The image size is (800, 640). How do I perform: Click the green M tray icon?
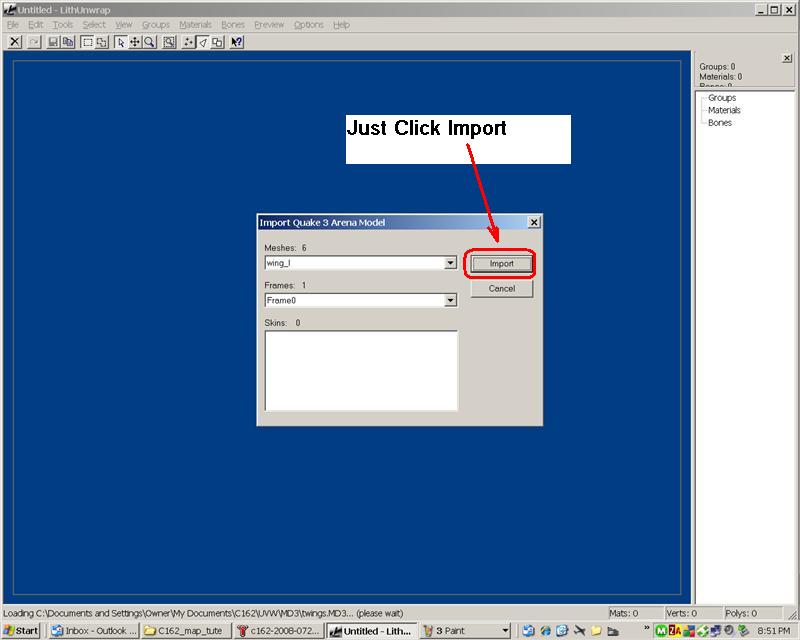(661, 631)
